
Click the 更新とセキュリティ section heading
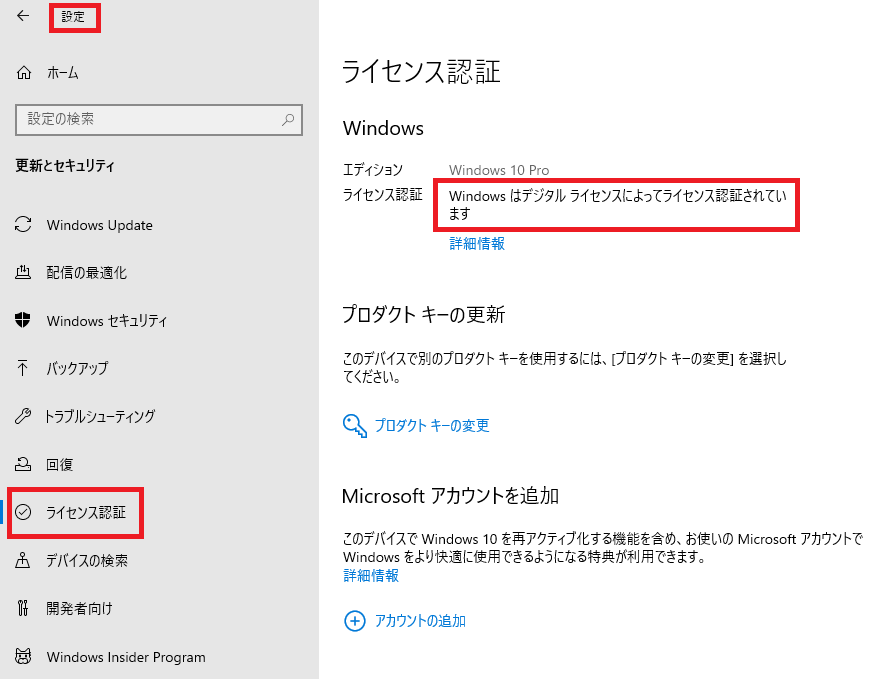tap(65, 165)
